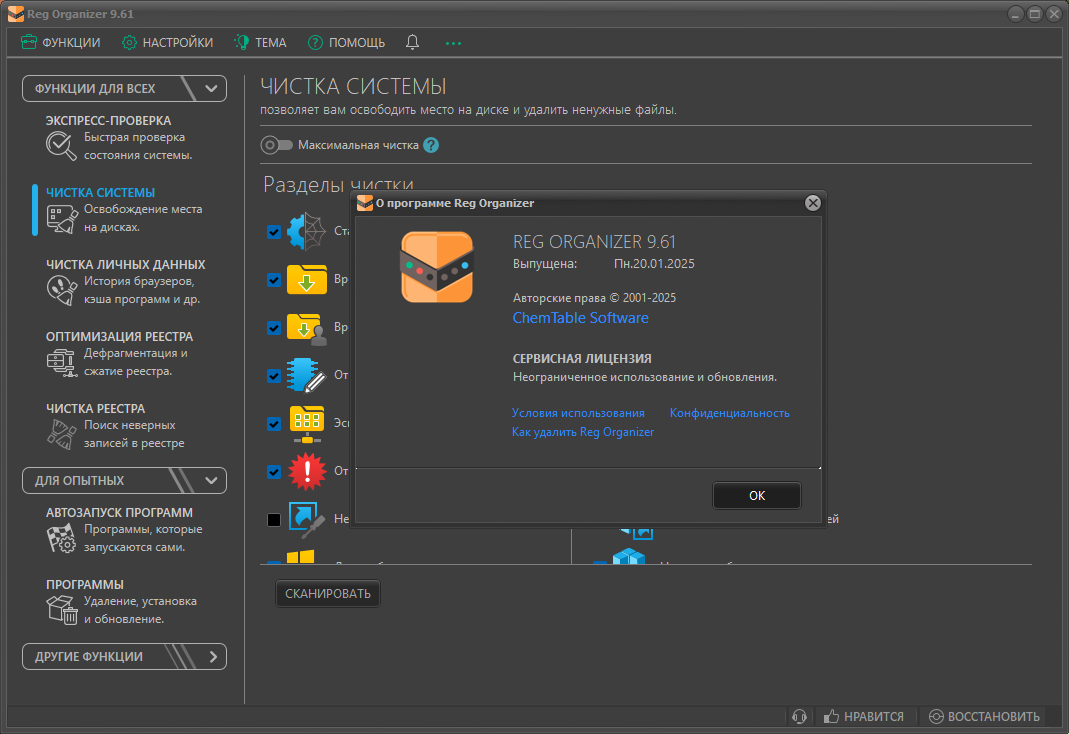Open the Autostart programs flag icon
This screenshot has width=1069, height=734.
(61, 538)
